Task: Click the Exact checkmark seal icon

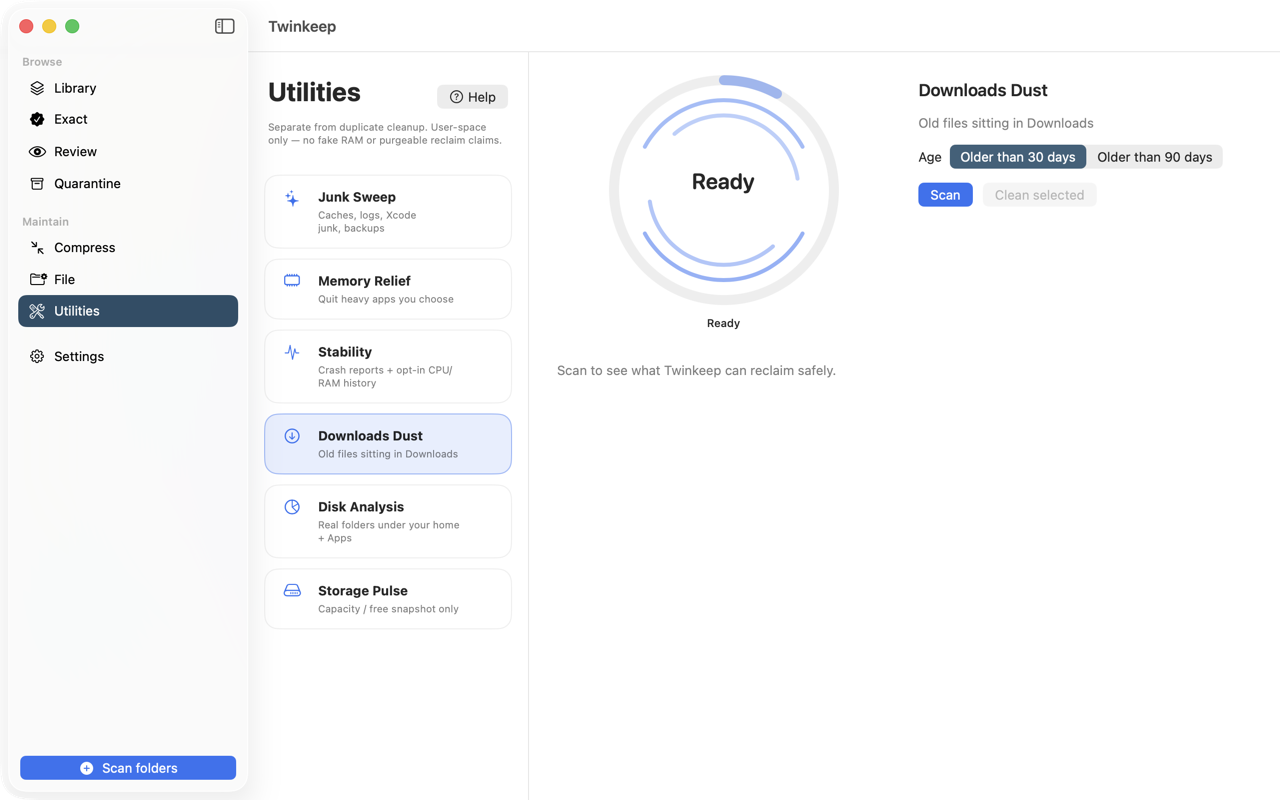Action: coord(37,119)
